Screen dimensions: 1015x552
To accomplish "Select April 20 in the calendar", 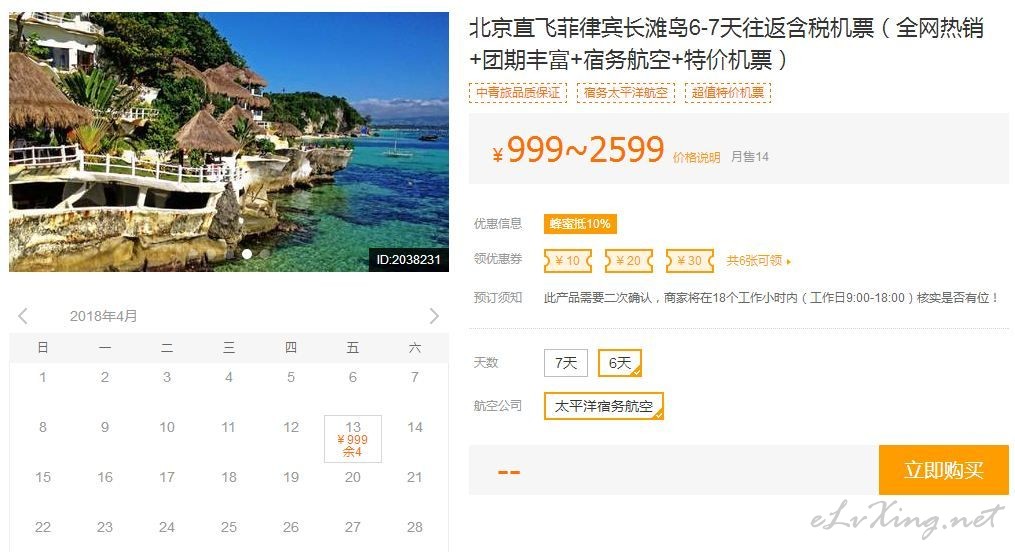I will click(x=353, y=478).
